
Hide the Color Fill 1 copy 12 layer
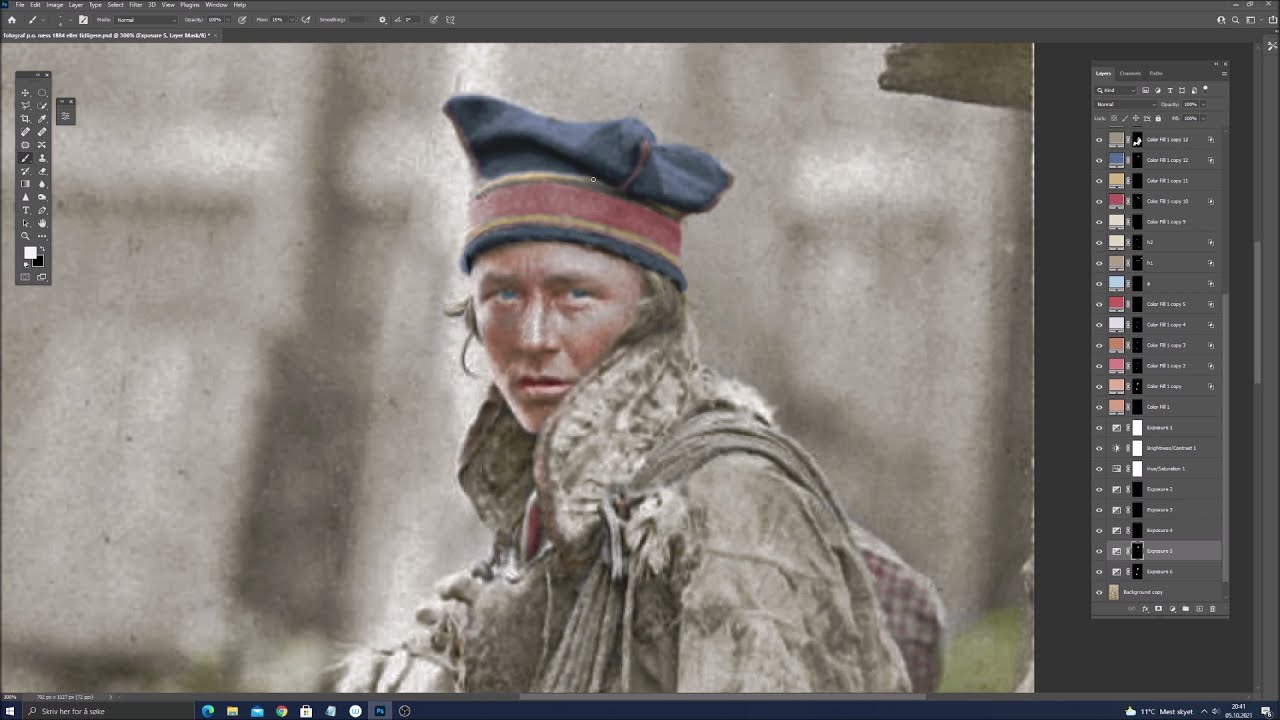(1099, 160)
